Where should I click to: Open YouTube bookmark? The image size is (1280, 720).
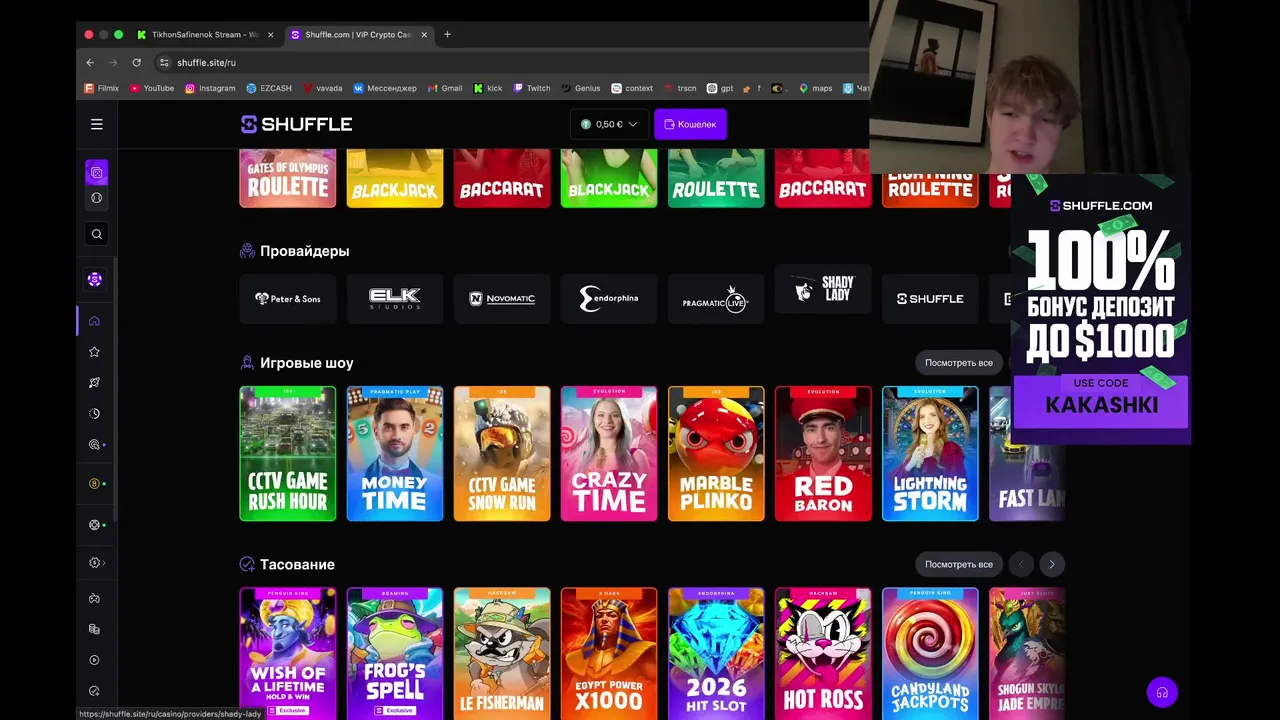point(152,88)
